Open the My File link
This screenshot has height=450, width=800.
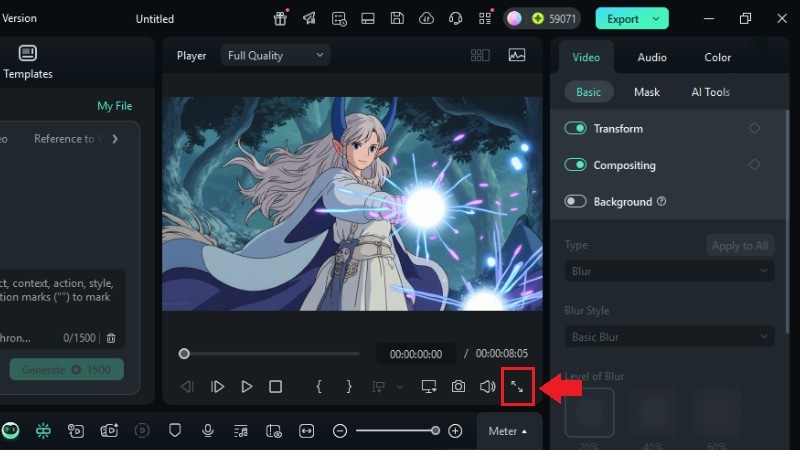(x=114, y=106)
